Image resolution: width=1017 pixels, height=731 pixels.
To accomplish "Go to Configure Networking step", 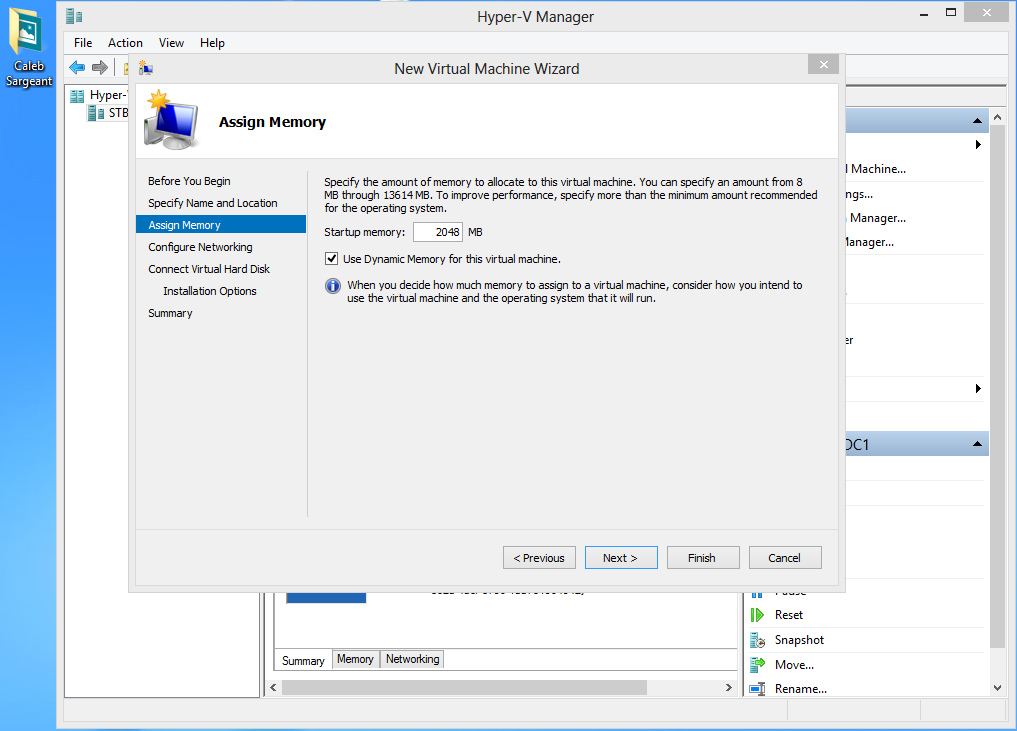I will [200, 247].
